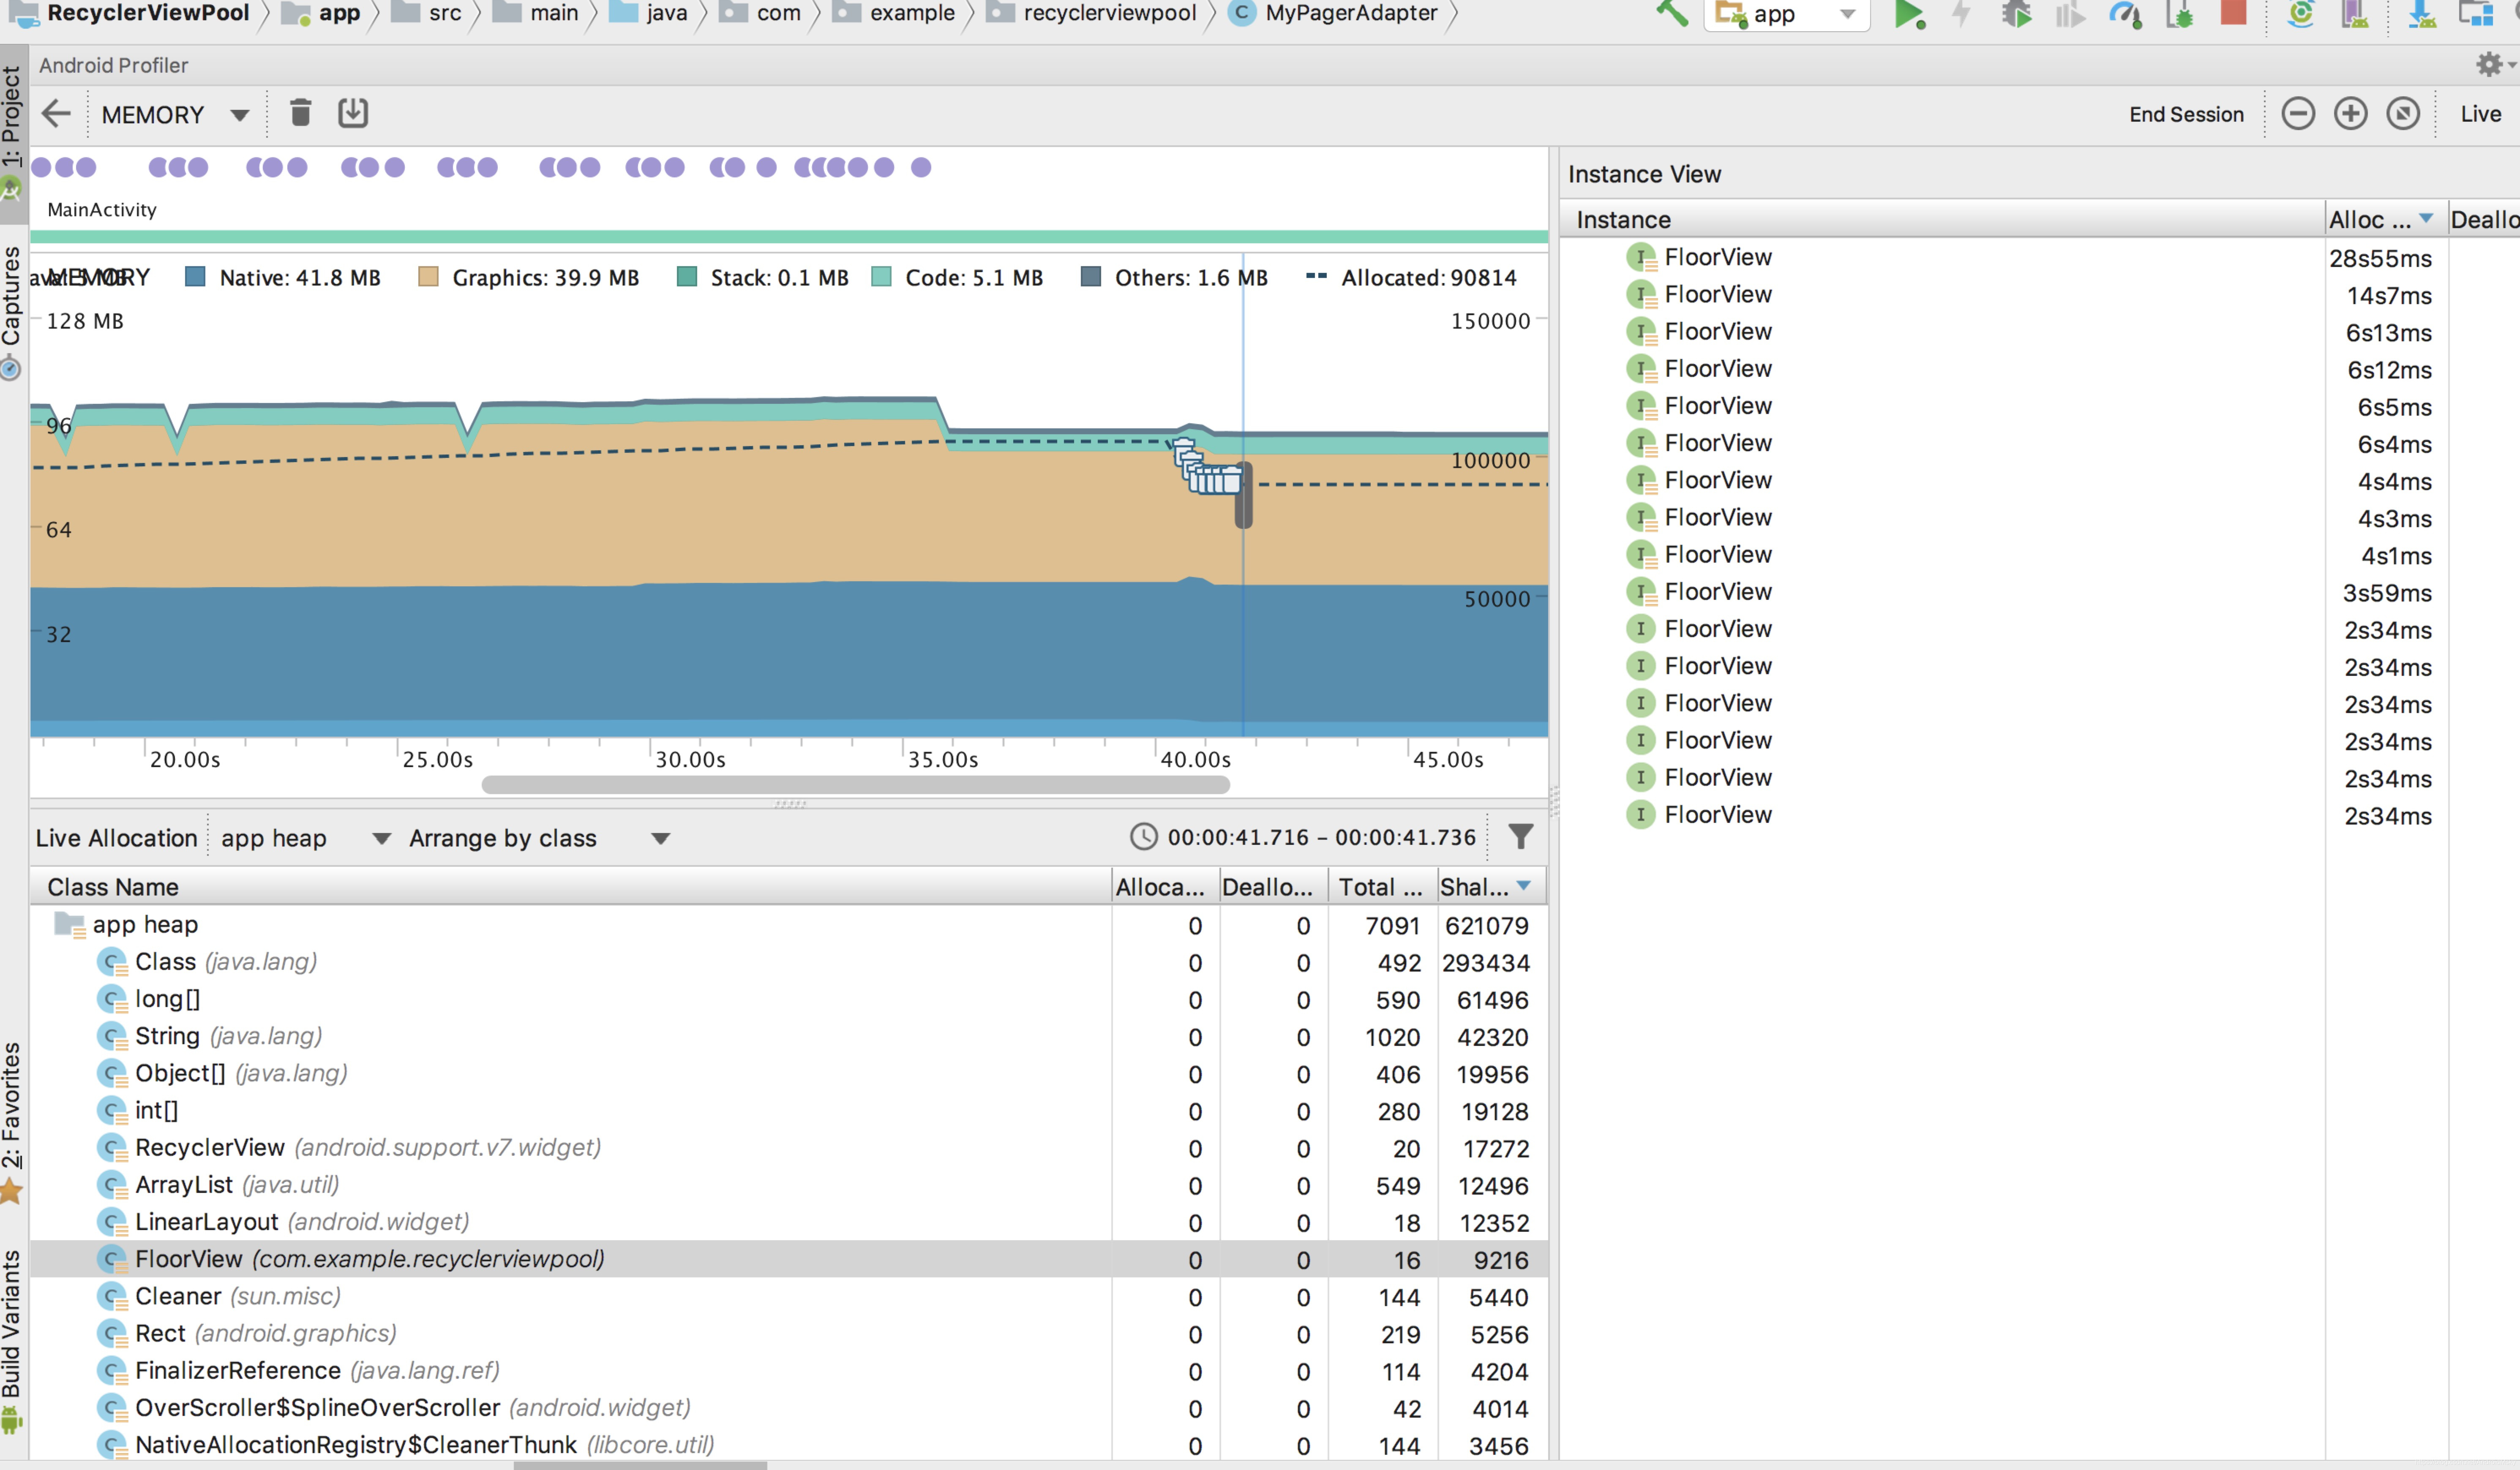Click the selection handle on the memory timeline
The image size is (2520, 1470).
pos(1243,495)
